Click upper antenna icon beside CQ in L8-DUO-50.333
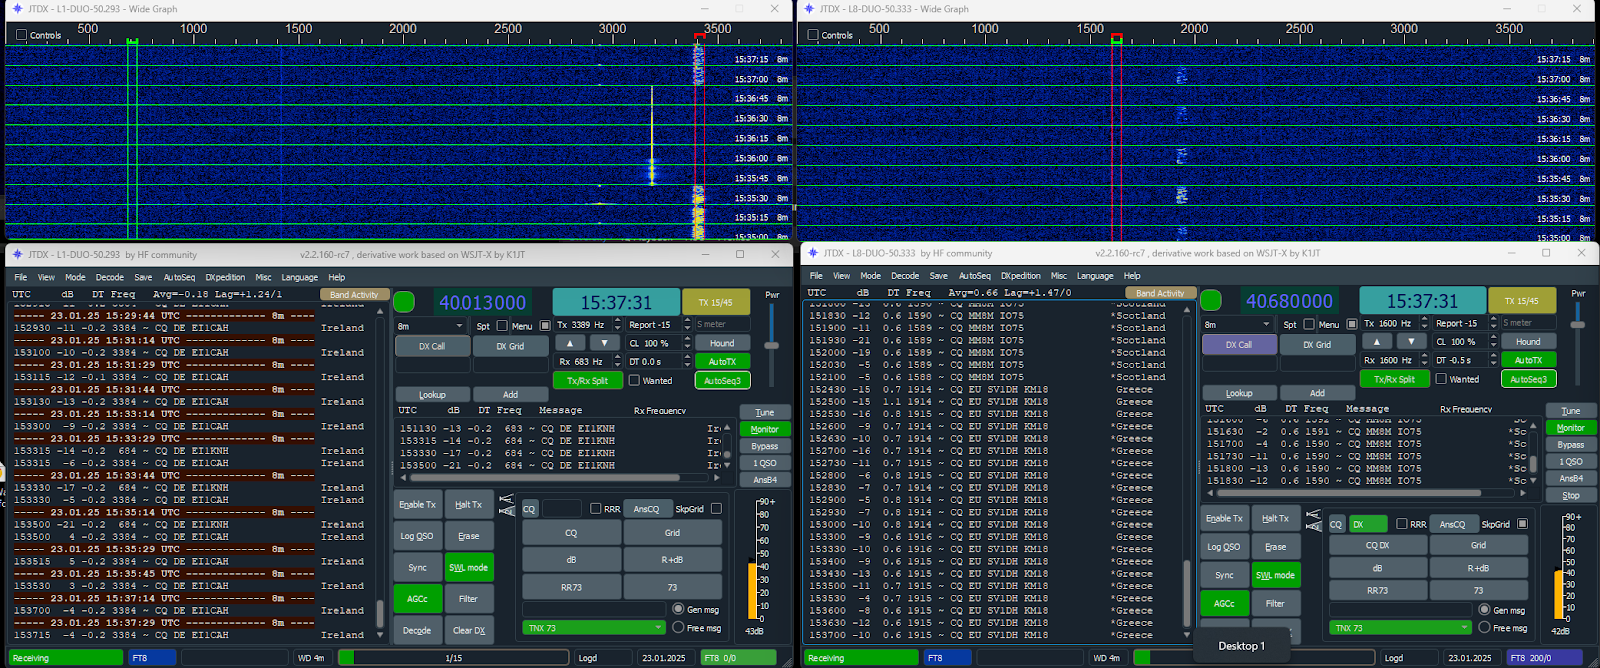Viewport: 1600px width, 668px height. click(x=1313, y=514)
